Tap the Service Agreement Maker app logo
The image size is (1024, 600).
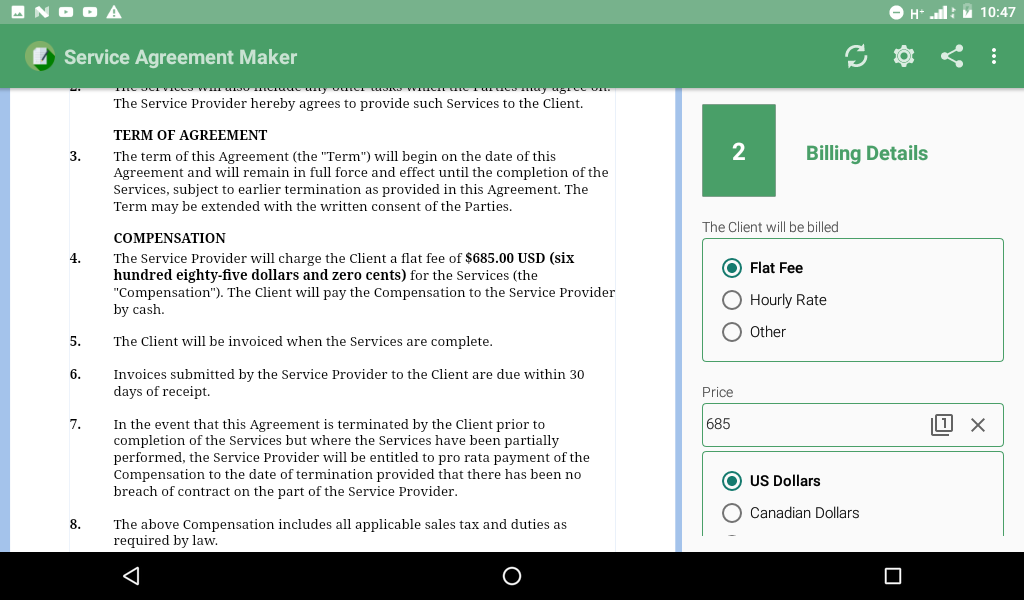(40, 57)
